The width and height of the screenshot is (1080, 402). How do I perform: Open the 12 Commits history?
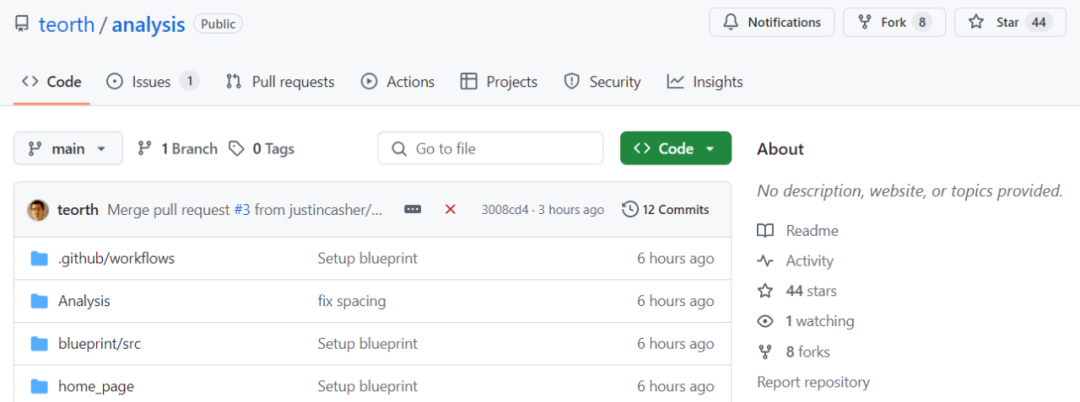click(665, 209)
